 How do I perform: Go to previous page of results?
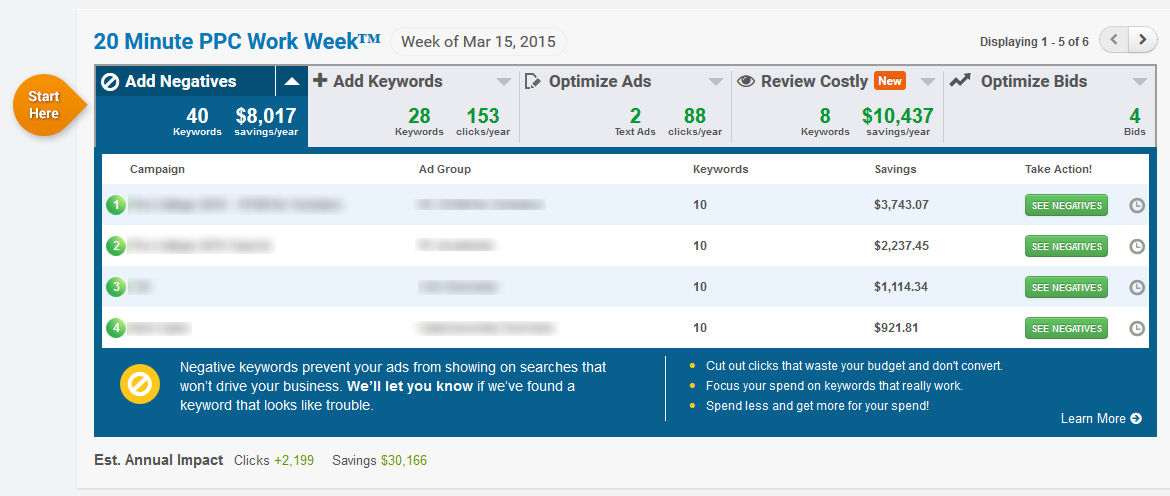(1114, 40)
